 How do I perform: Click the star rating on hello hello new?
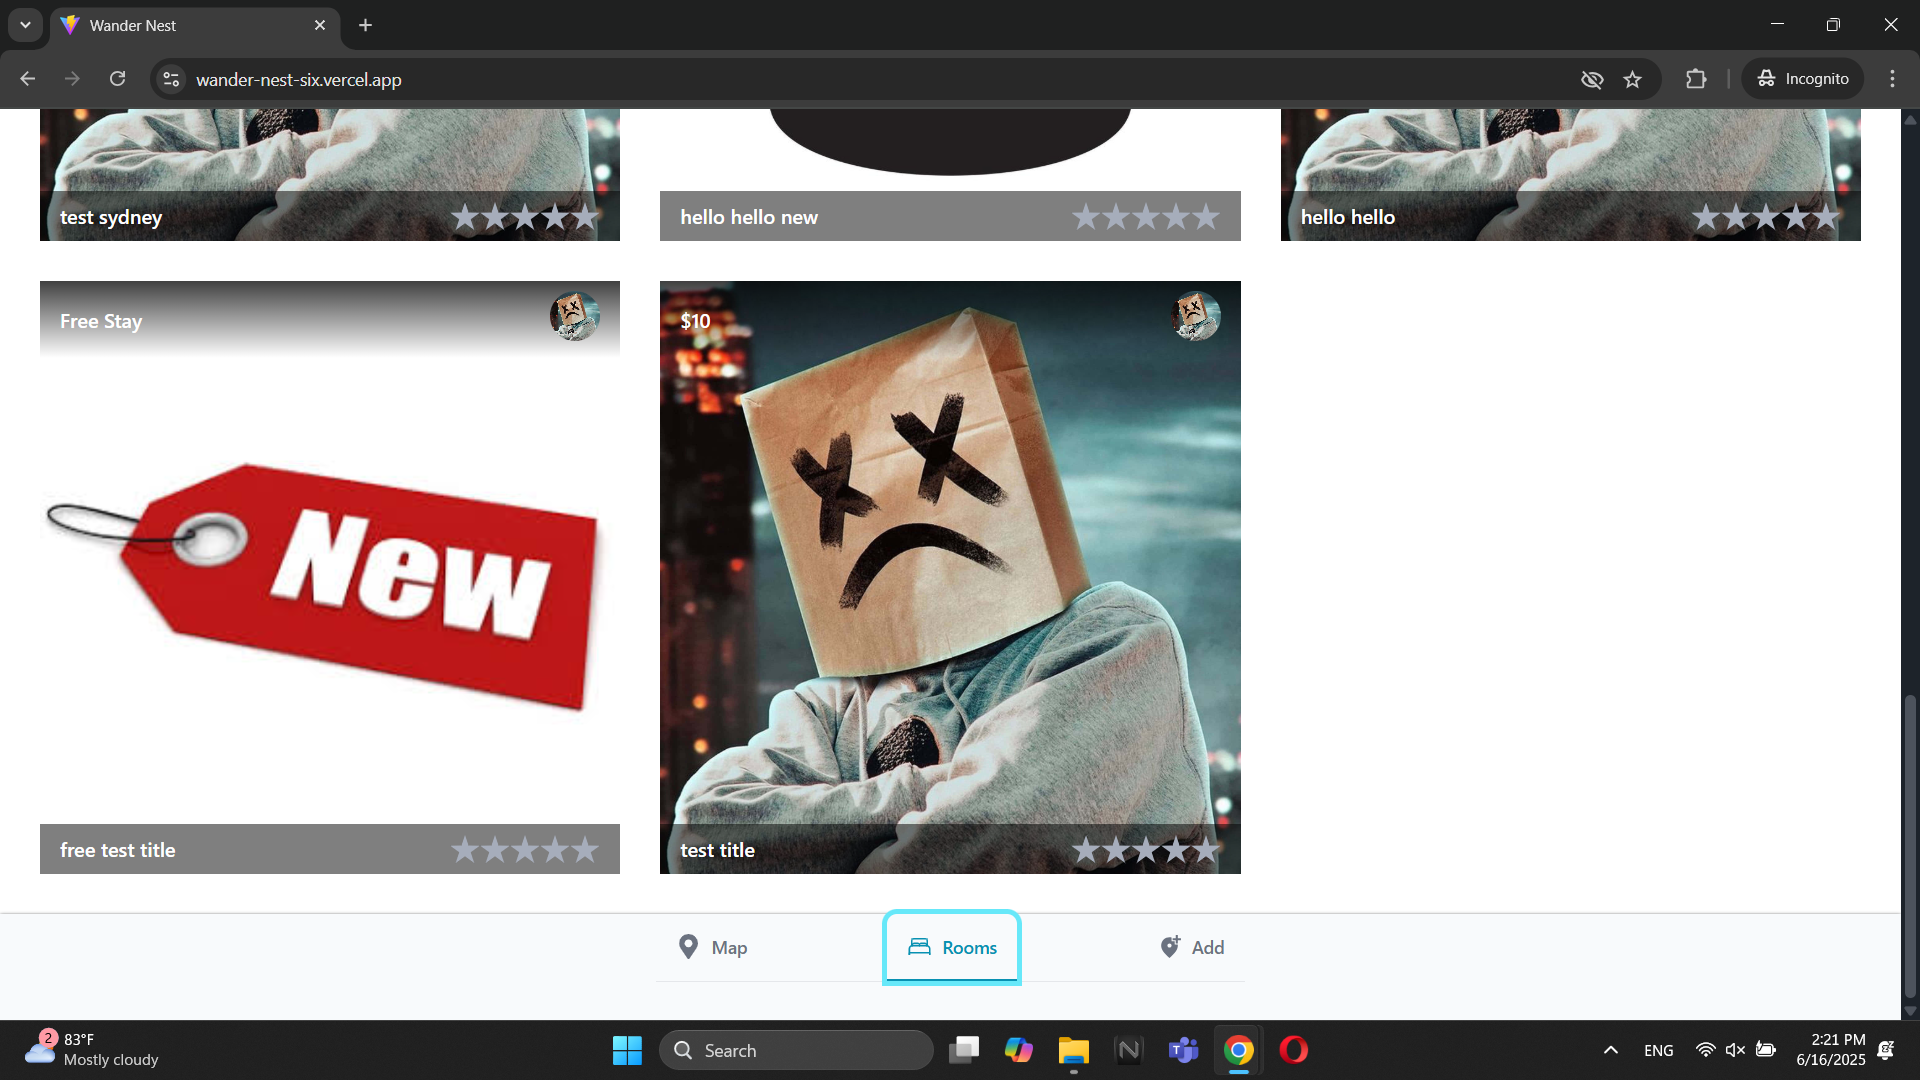point(1146,217)
